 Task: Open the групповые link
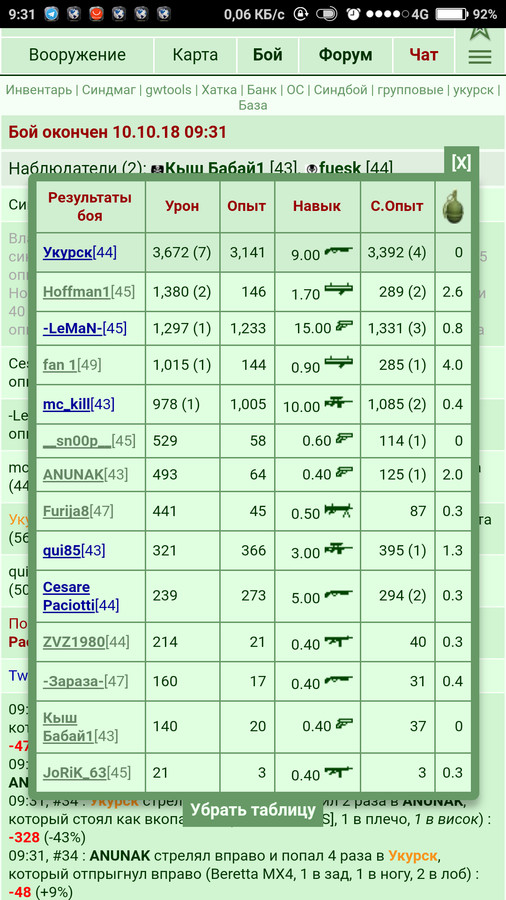coord(410,90)
